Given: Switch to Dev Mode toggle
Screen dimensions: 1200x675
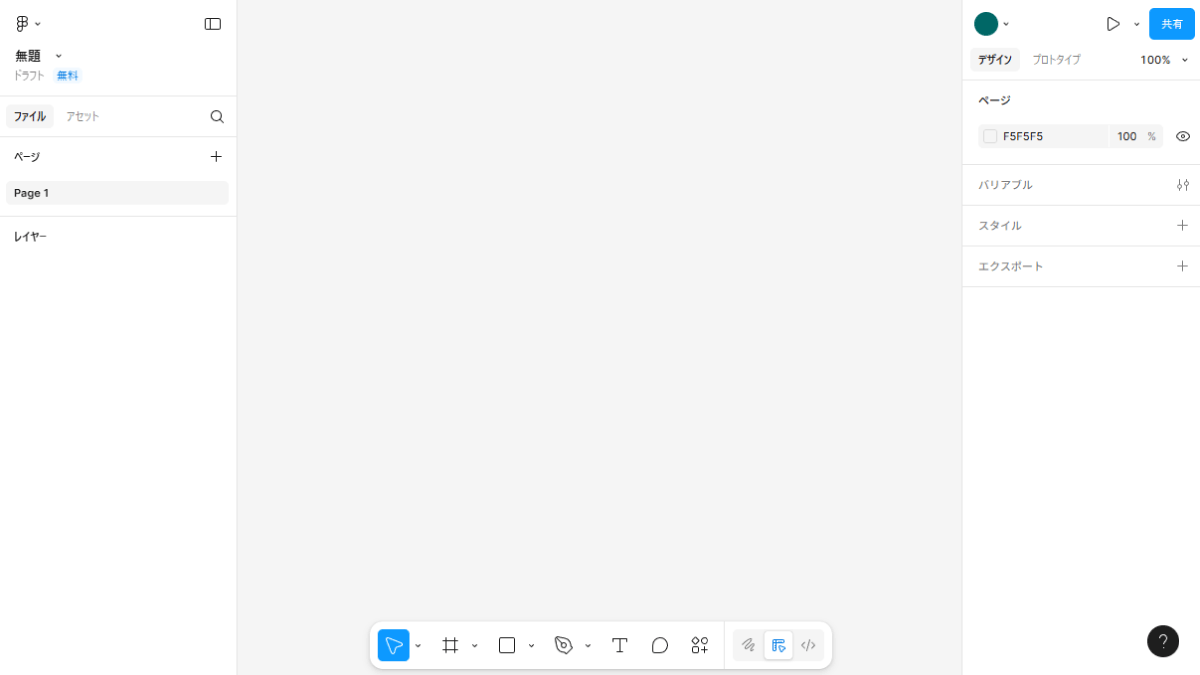Looking at the screenshot, I should click(x=808, y=645).
